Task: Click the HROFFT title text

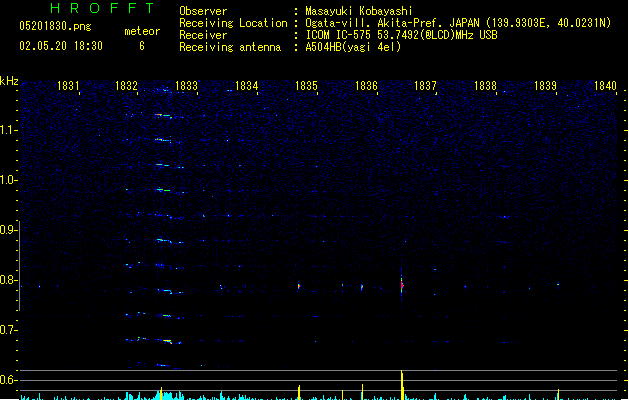Action: pyautogui.click(x=102, y=8)
